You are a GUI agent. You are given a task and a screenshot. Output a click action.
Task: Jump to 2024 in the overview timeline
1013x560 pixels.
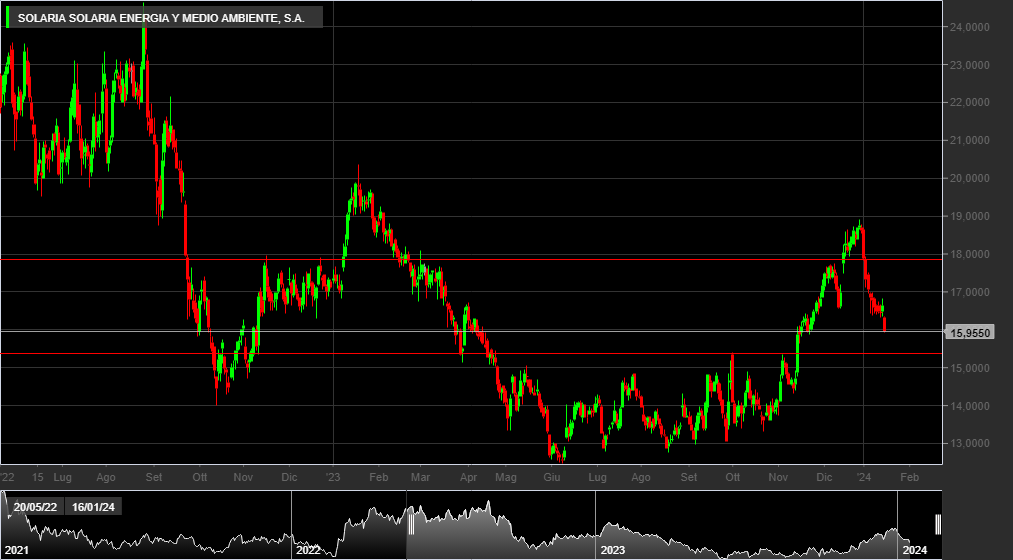point(914,550)
